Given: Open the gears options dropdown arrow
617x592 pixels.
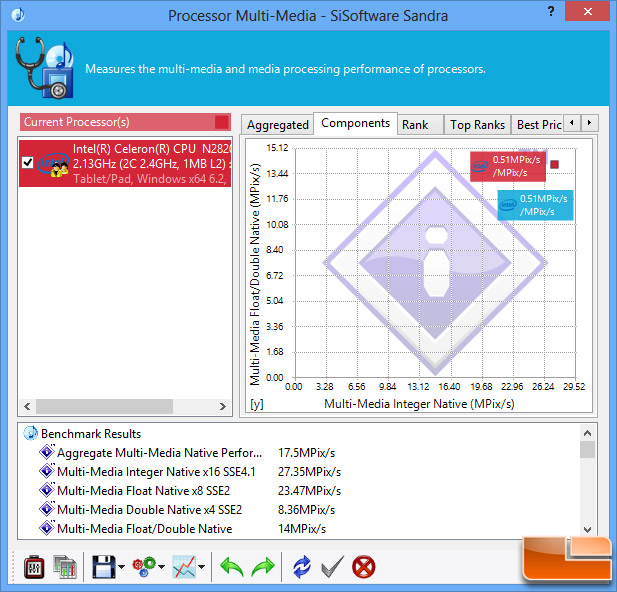Looking at the screenshot, I should click(x=161, y=567).
